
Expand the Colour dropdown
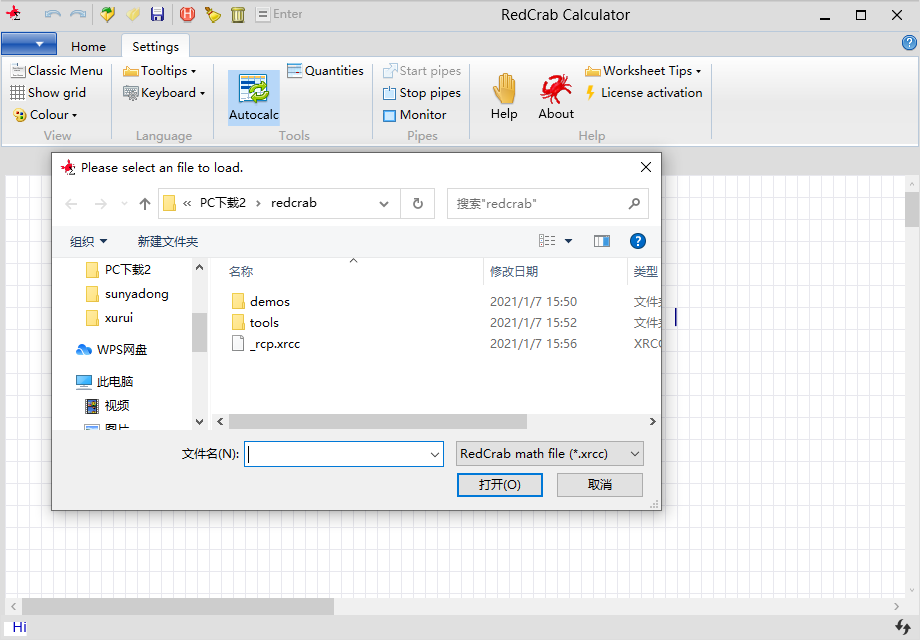[x=46, y=115]
